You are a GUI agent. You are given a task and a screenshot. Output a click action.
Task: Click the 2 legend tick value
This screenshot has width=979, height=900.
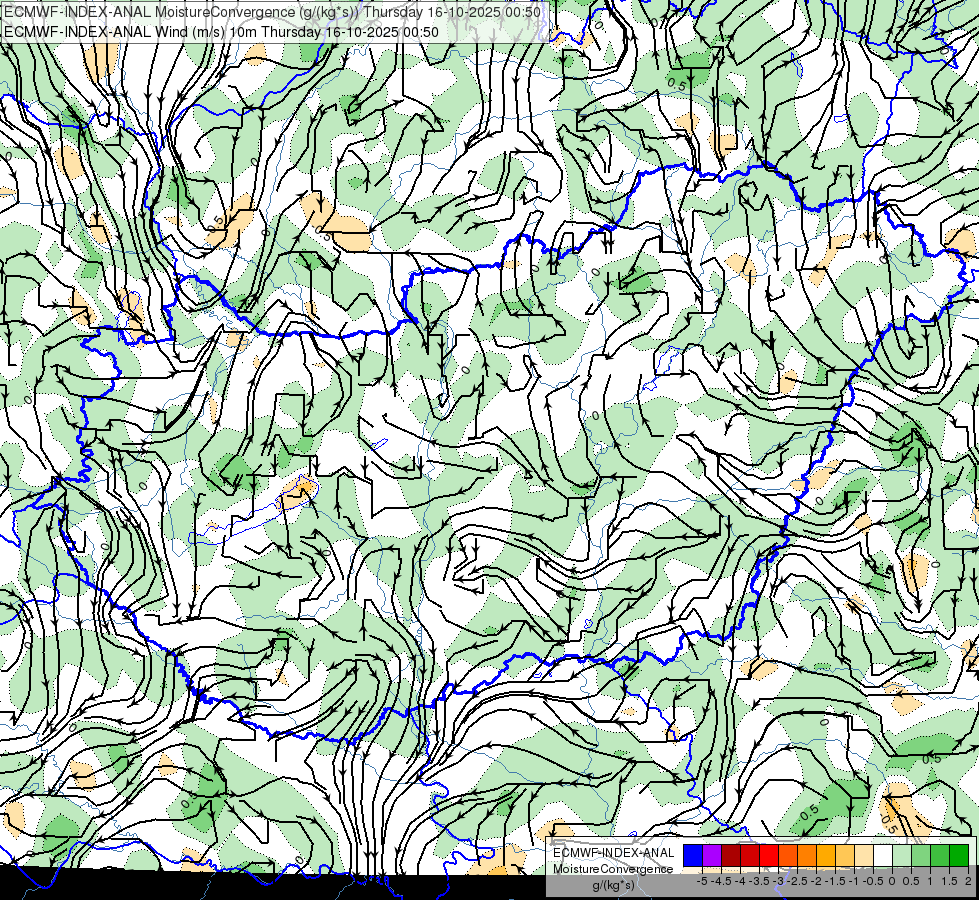[968, 881]
